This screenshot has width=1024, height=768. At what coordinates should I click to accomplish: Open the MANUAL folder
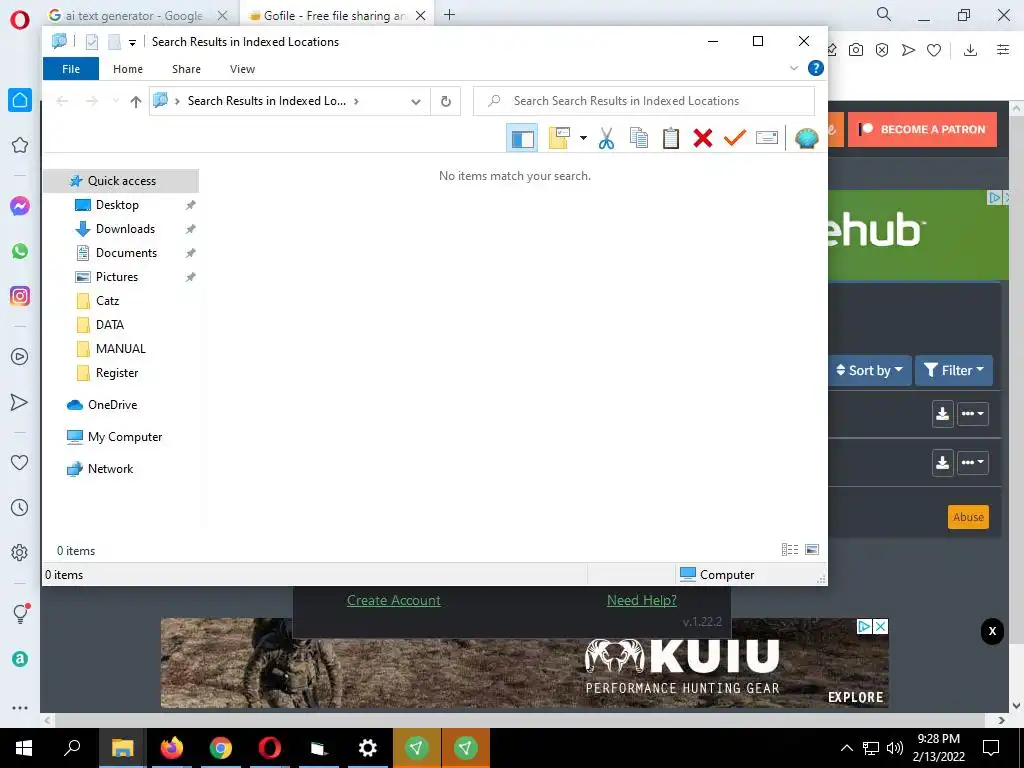pos(120,349)
